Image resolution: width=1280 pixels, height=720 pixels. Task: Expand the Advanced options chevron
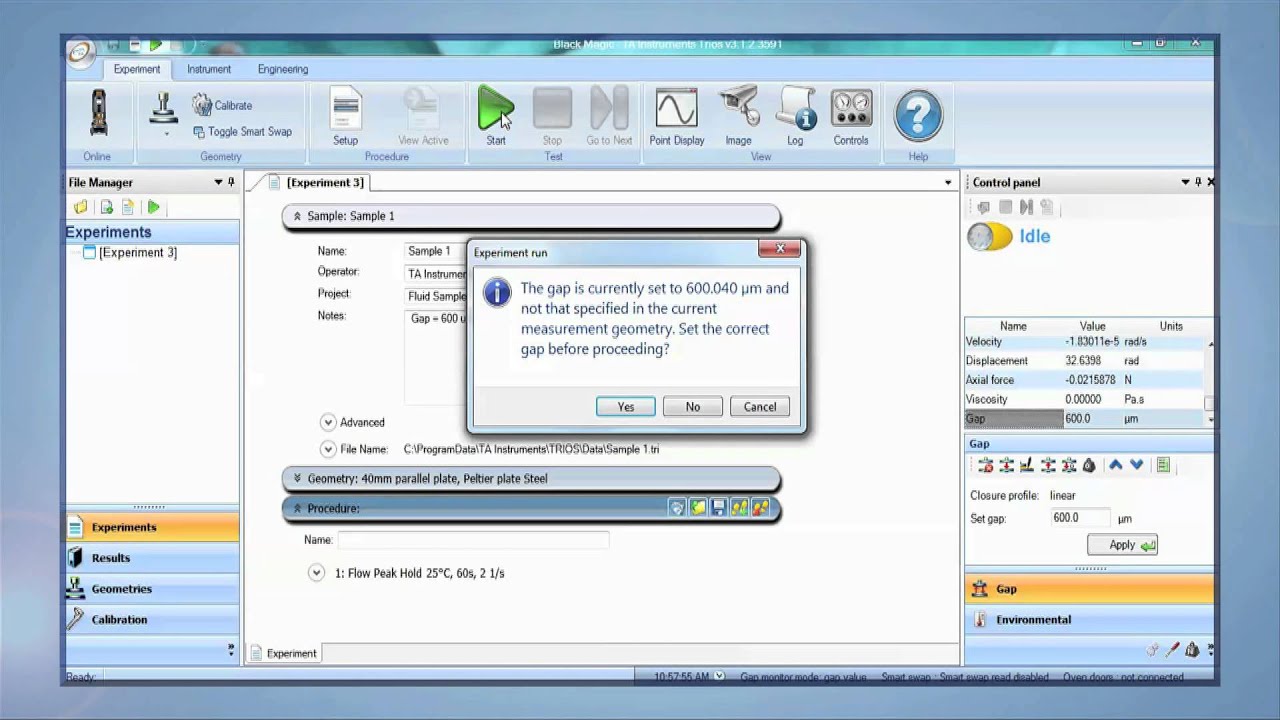coord(328,422)
